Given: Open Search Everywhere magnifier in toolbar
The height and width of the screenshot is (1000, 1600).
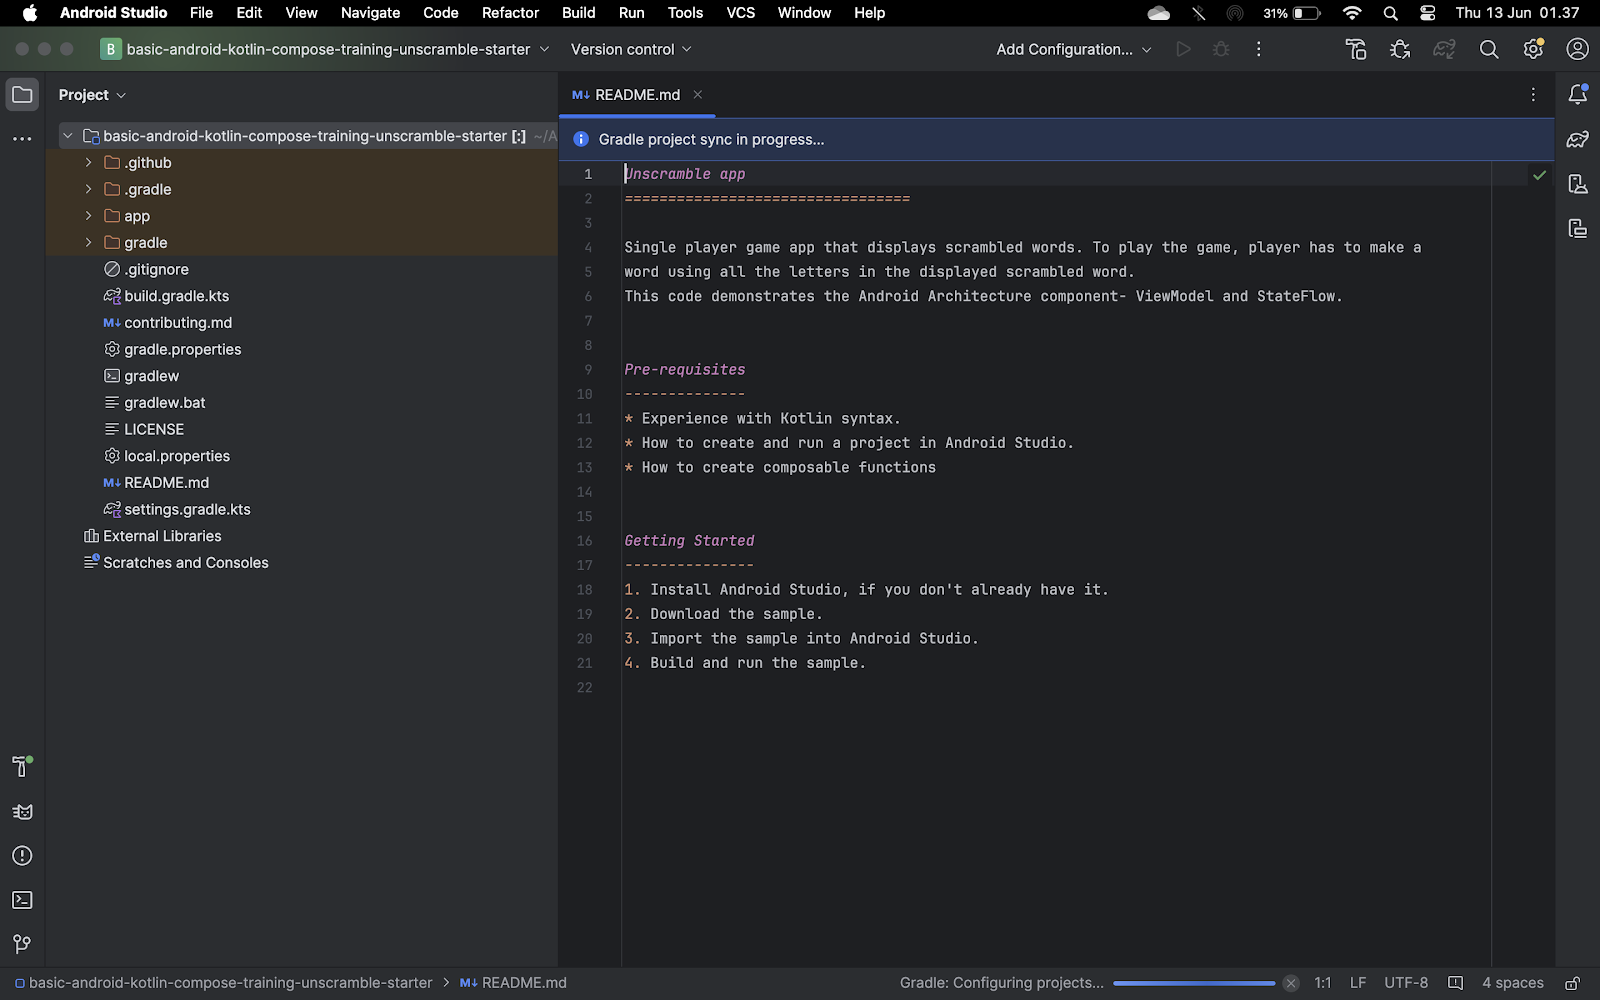Looking at the screenshot, I should (1489, 49).
